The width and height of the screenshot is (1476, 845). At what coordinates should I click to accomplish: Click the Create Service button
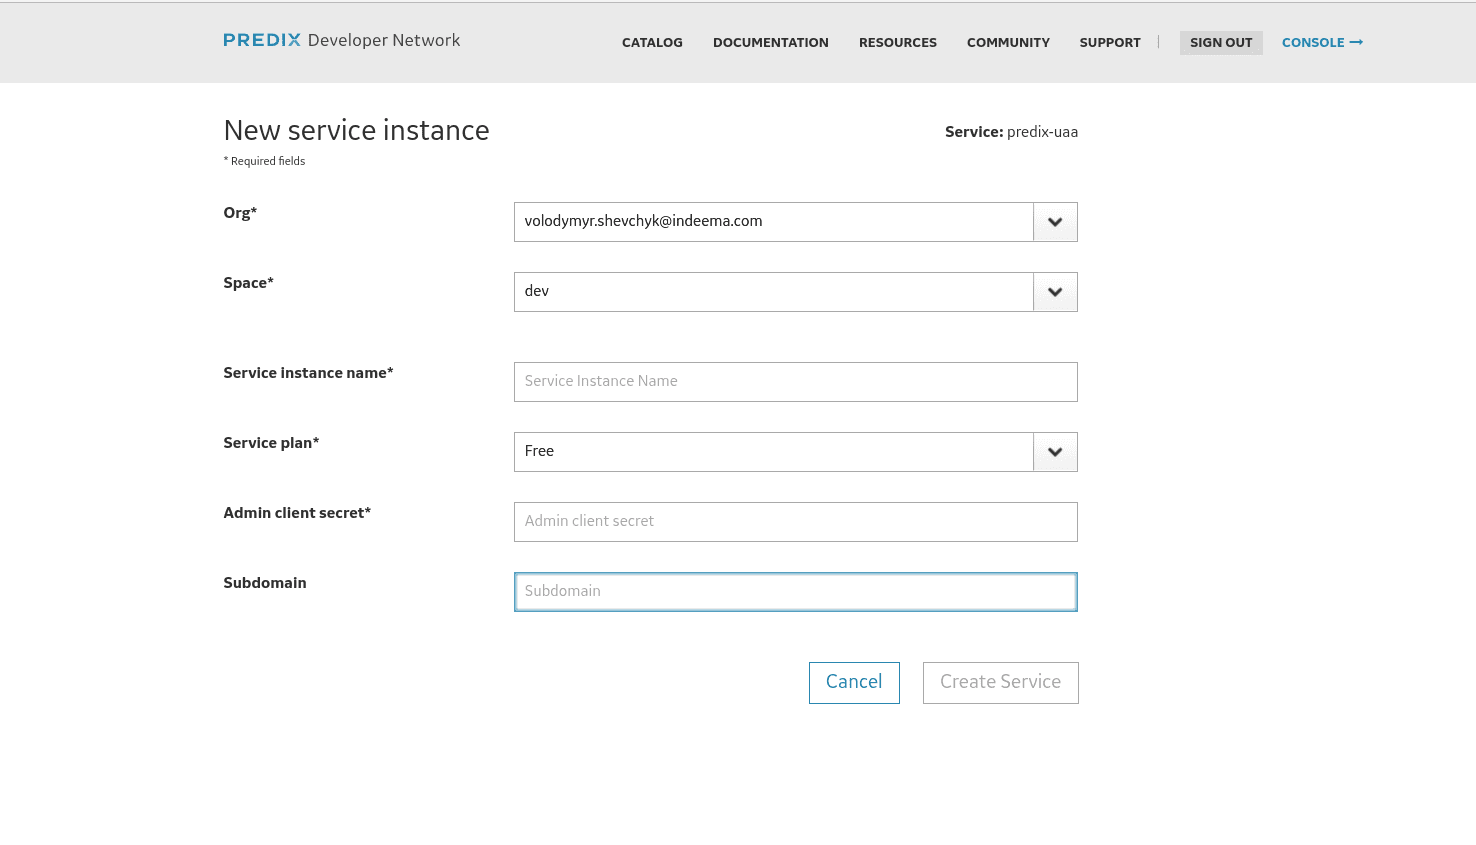point(1000,682)
